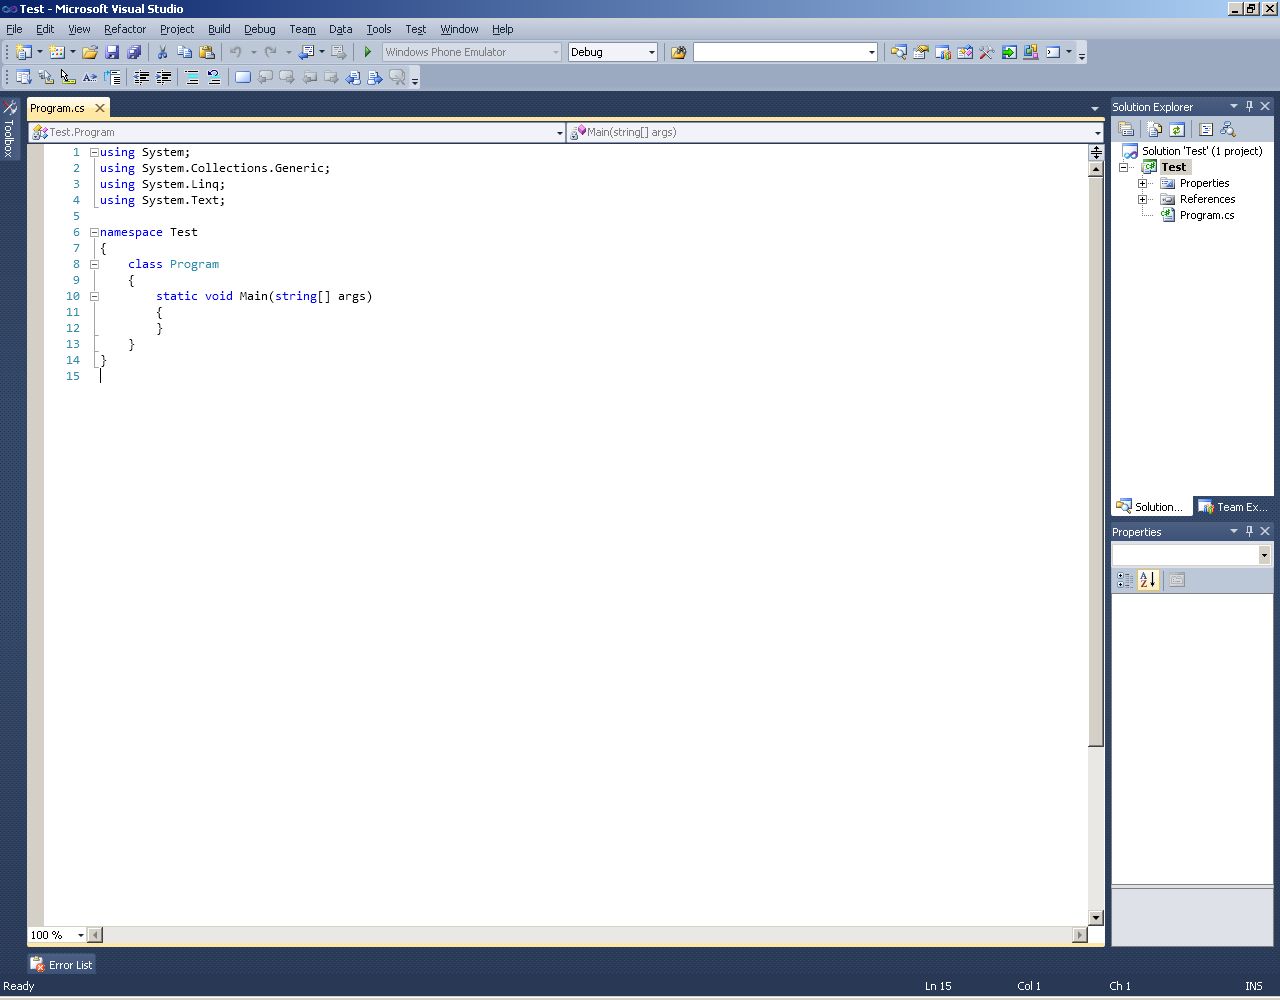Click the Increase Line Indent icon
Image resolution: width=1280 pixels, height=1000 pixels.
point(164,77)
